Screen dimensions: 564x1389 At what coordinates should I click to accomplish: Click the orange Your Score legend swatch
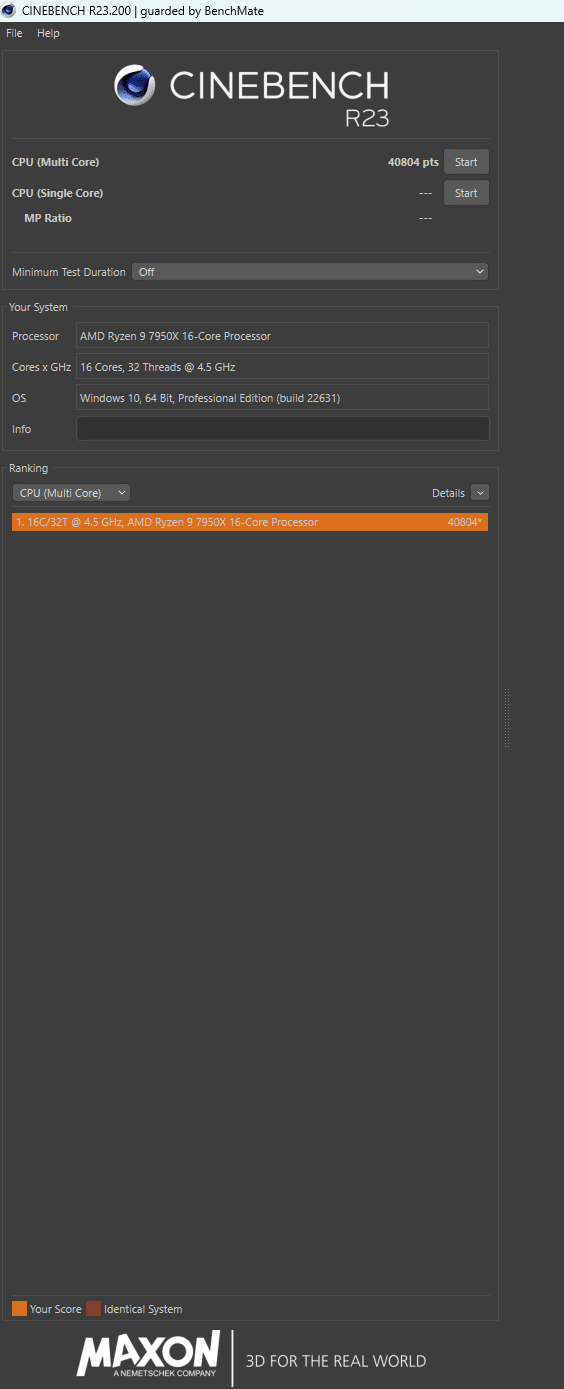19,1309
